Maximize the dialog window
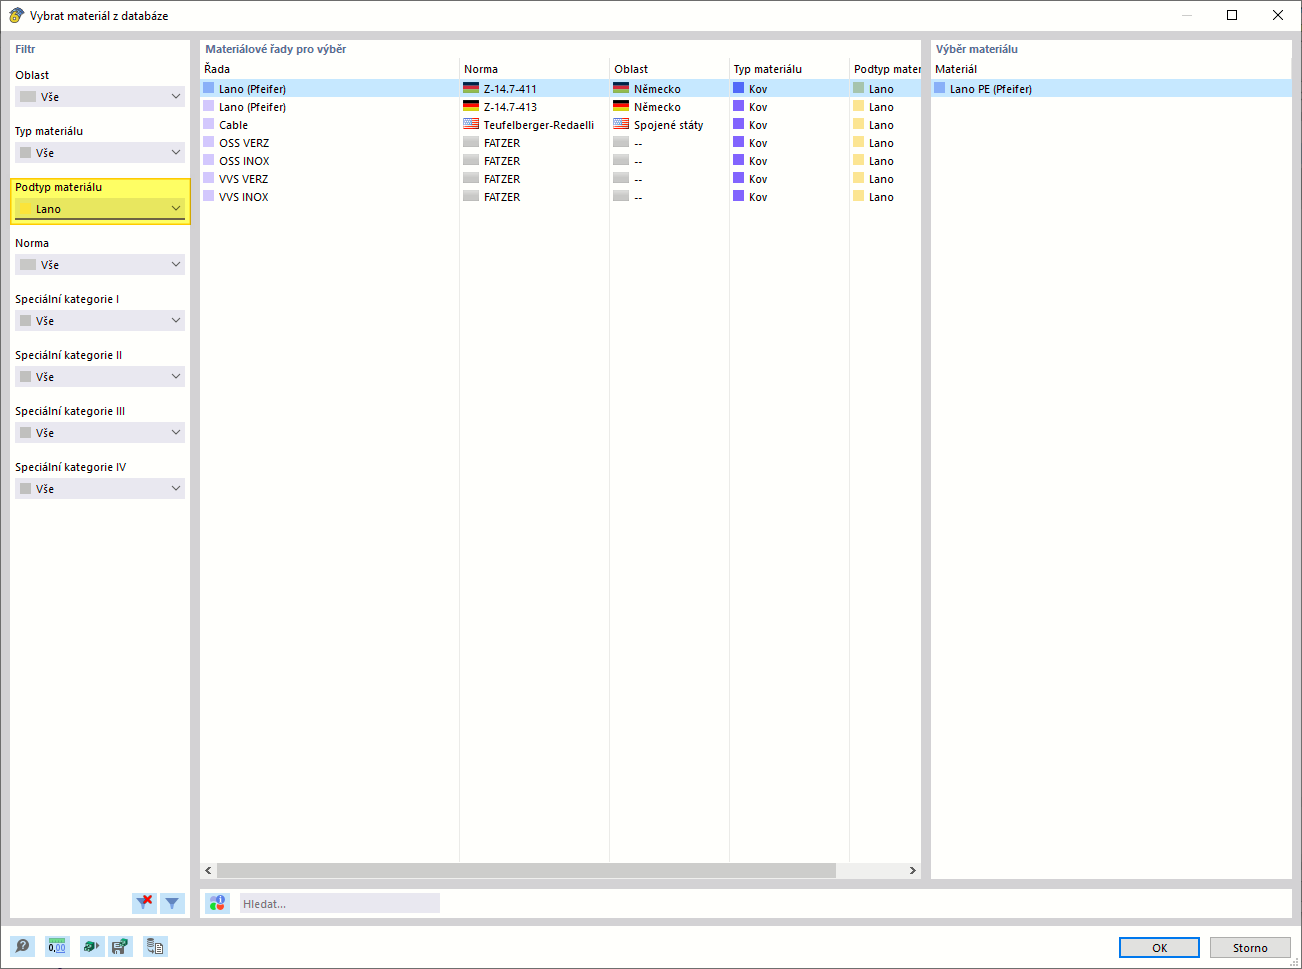This screenshot has height=969, width=1302. point(1232,15)
